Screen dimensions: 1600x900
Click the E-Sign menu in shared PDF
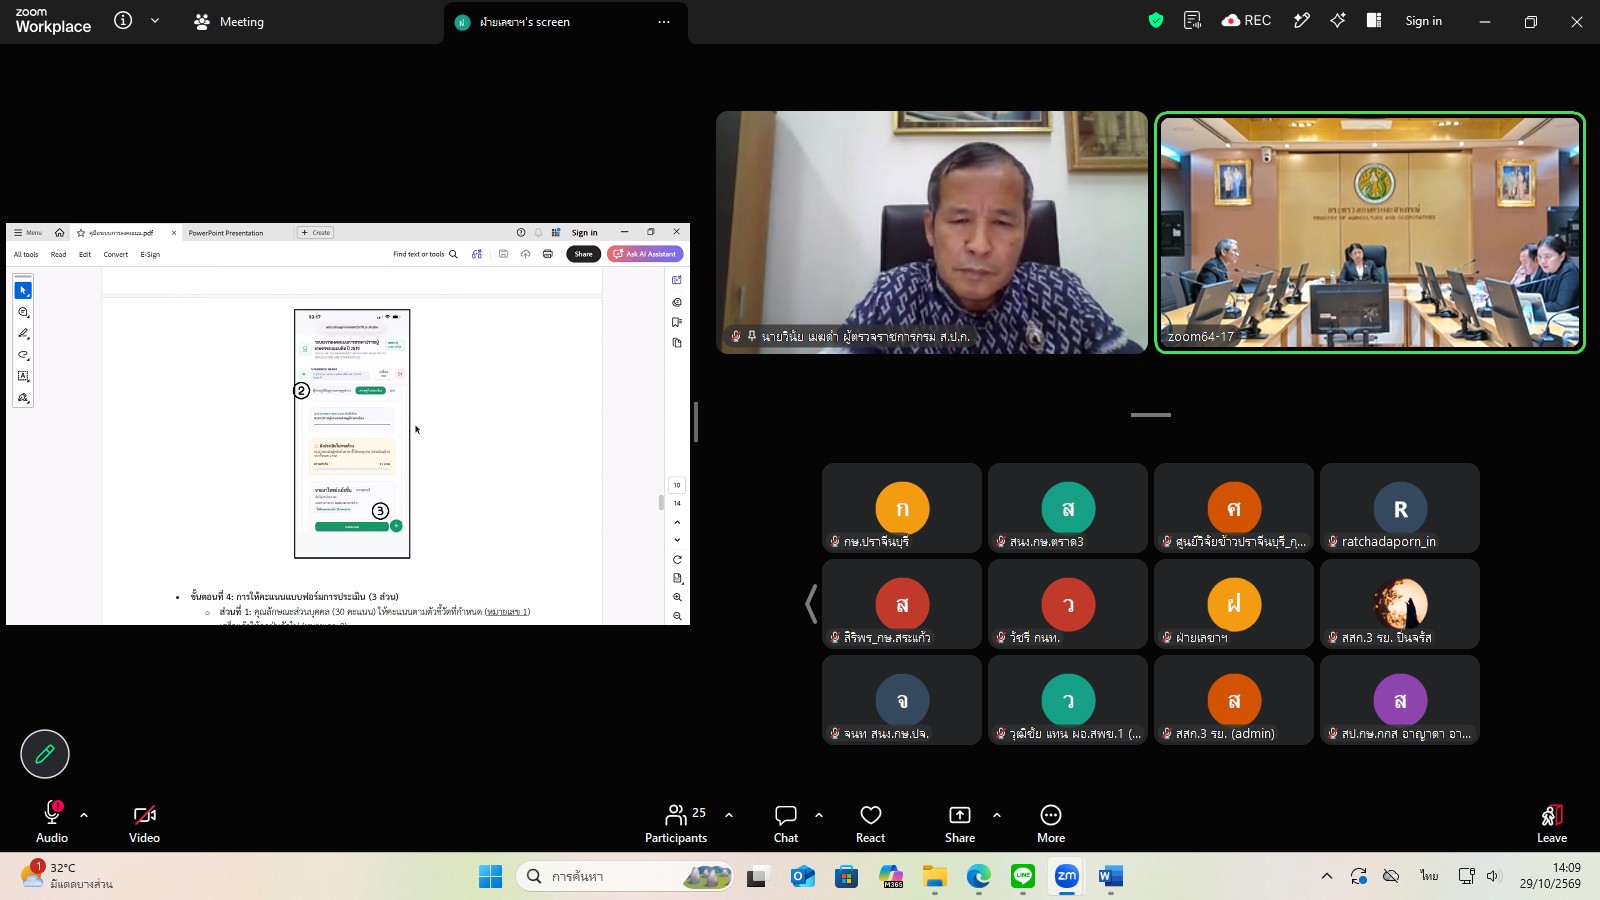[x=150, y=254]
